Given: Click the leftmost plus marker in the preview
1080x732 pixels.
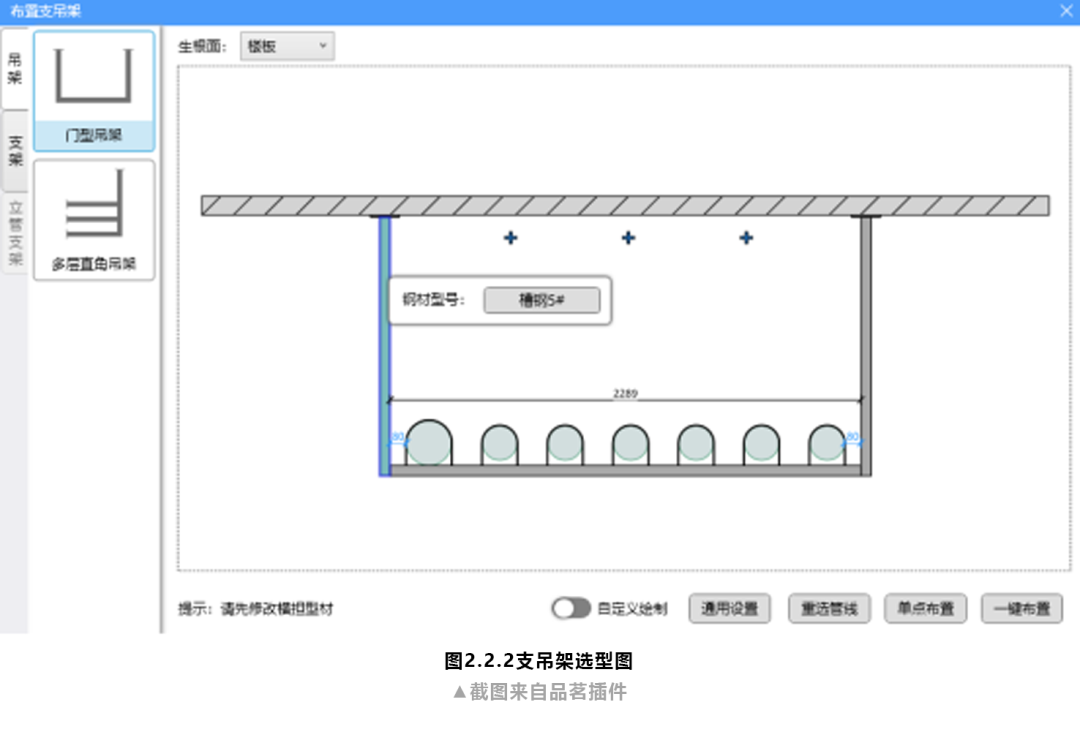Looking at the screenshot, I should (510, 238).
